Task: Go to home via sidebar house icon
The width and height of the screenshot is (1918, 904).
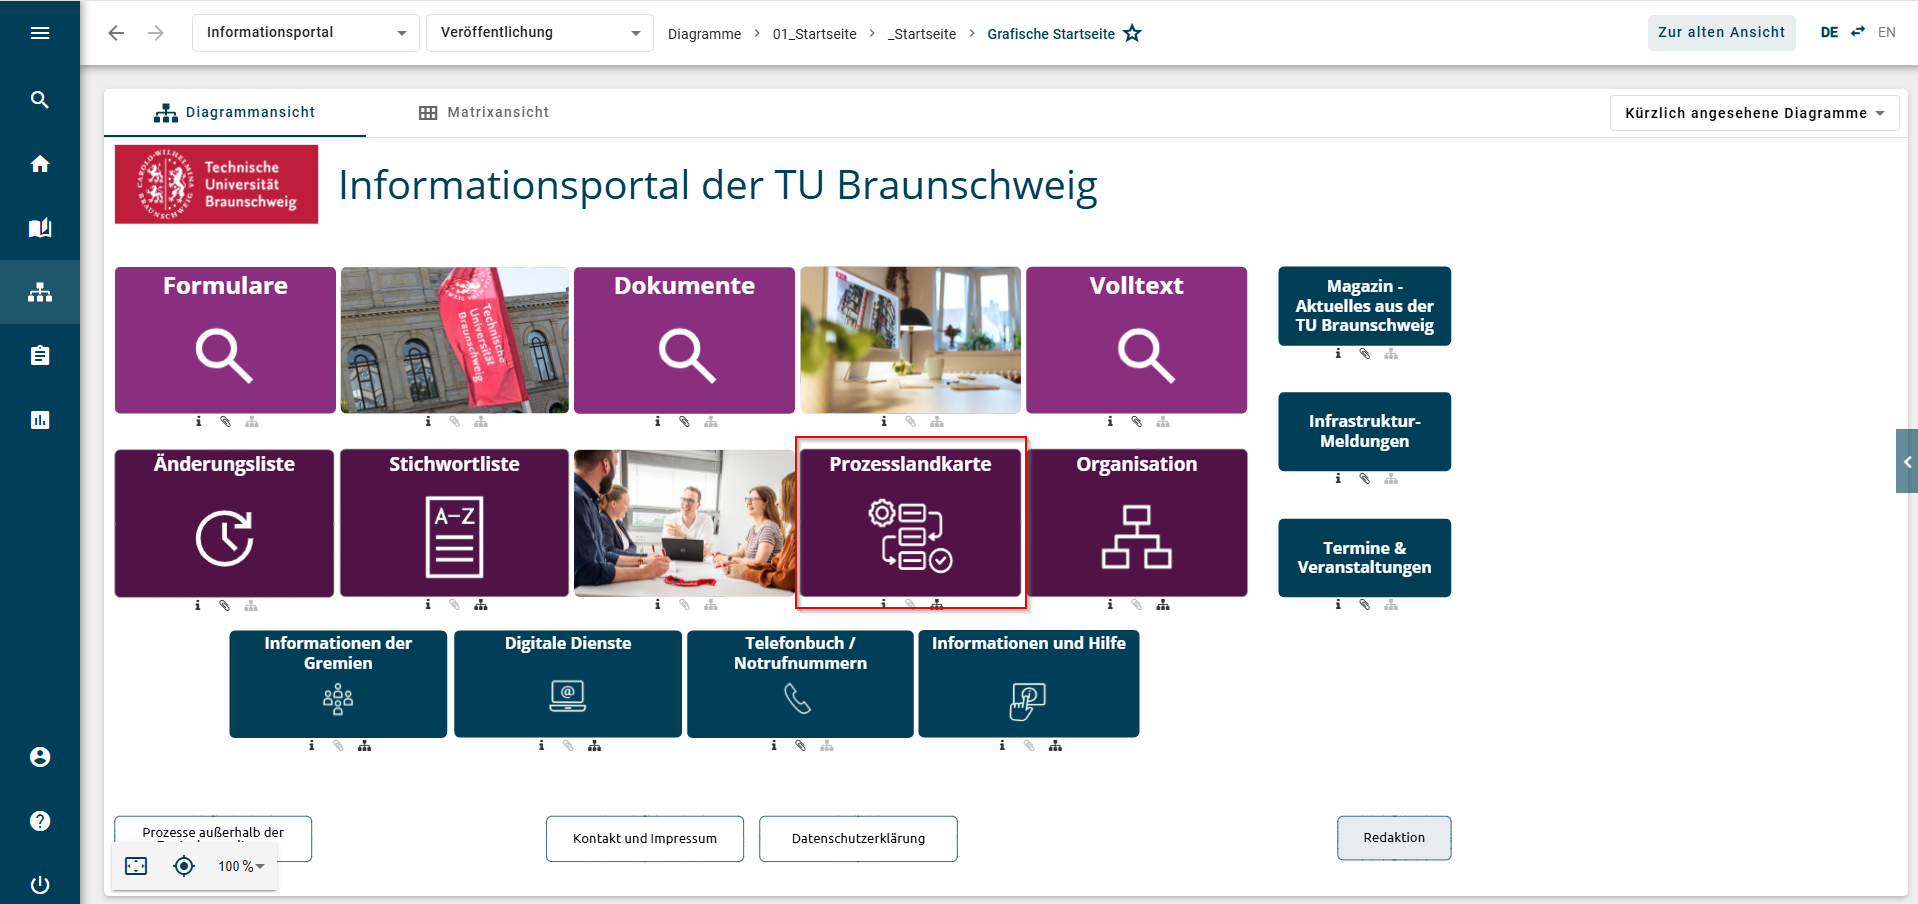Action: 40,163
